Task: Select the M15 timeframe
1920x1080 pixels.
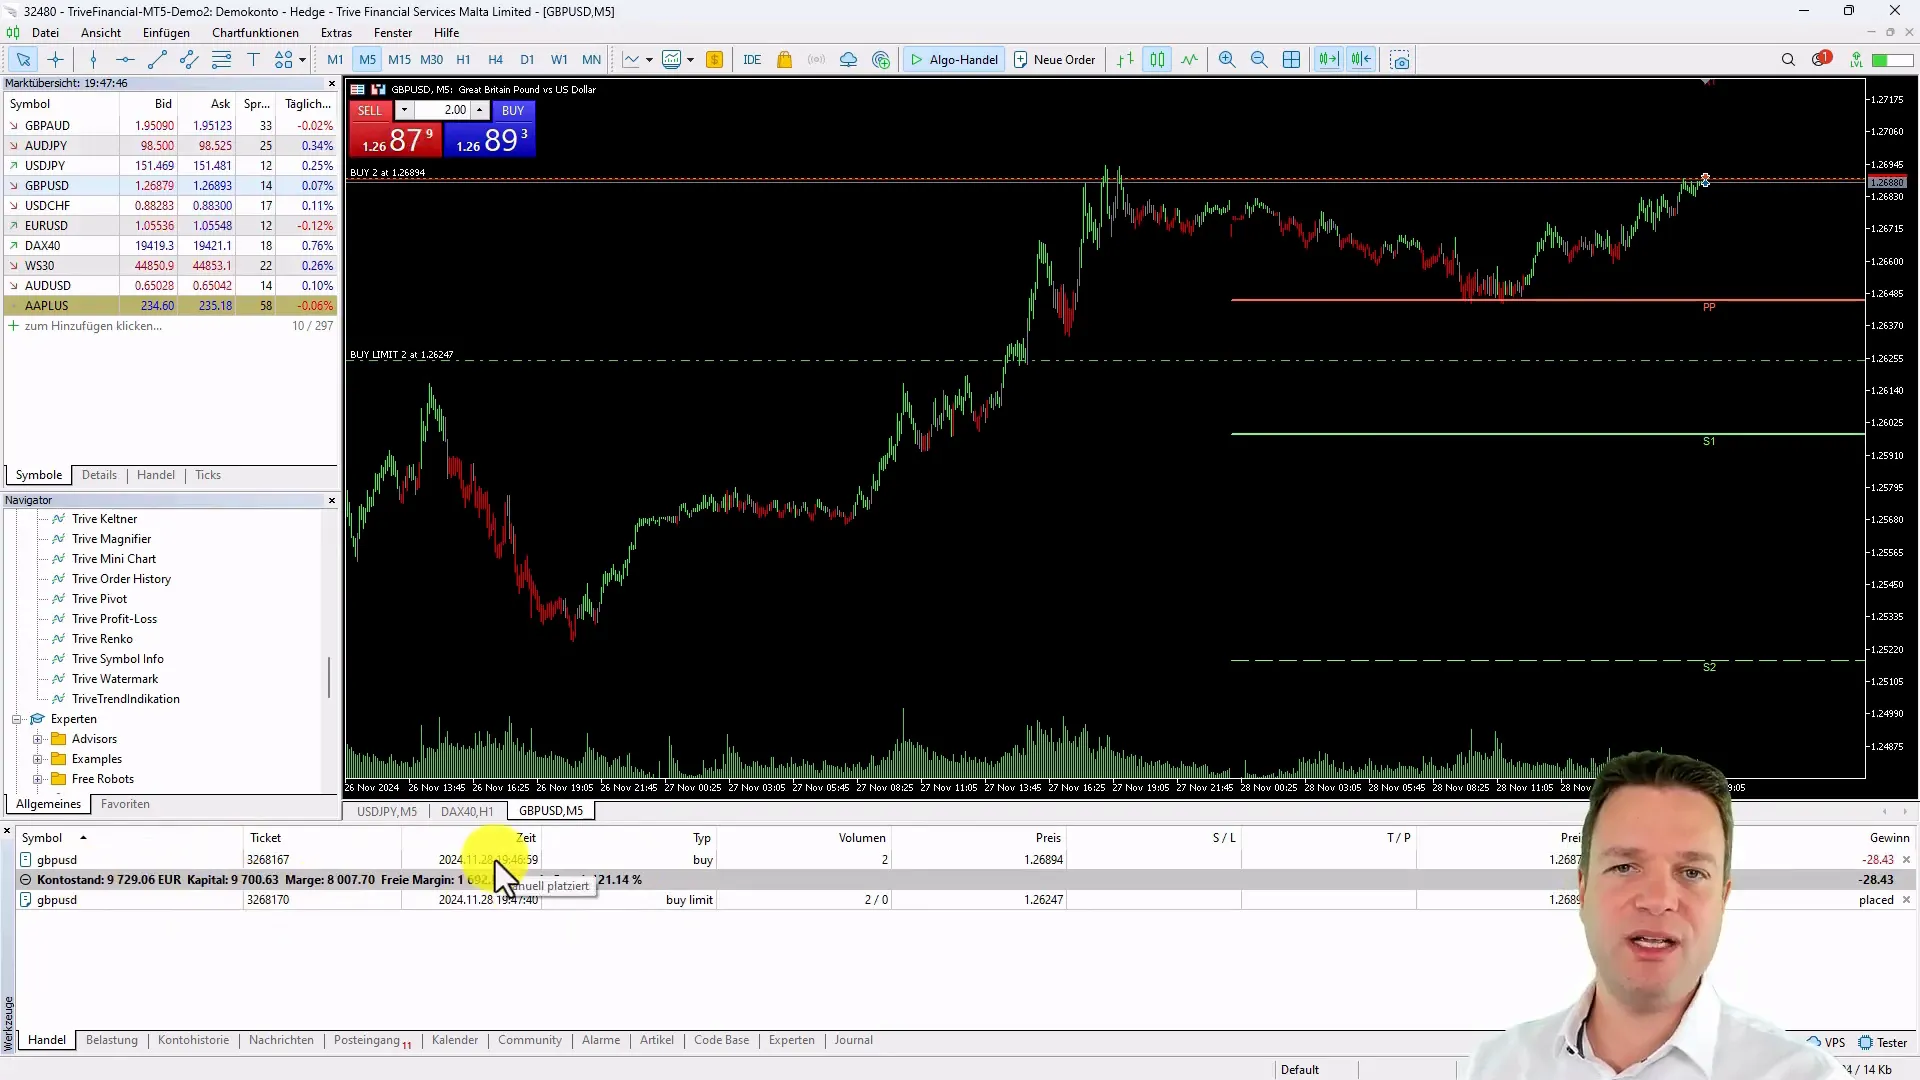Action: pos(399,60)
